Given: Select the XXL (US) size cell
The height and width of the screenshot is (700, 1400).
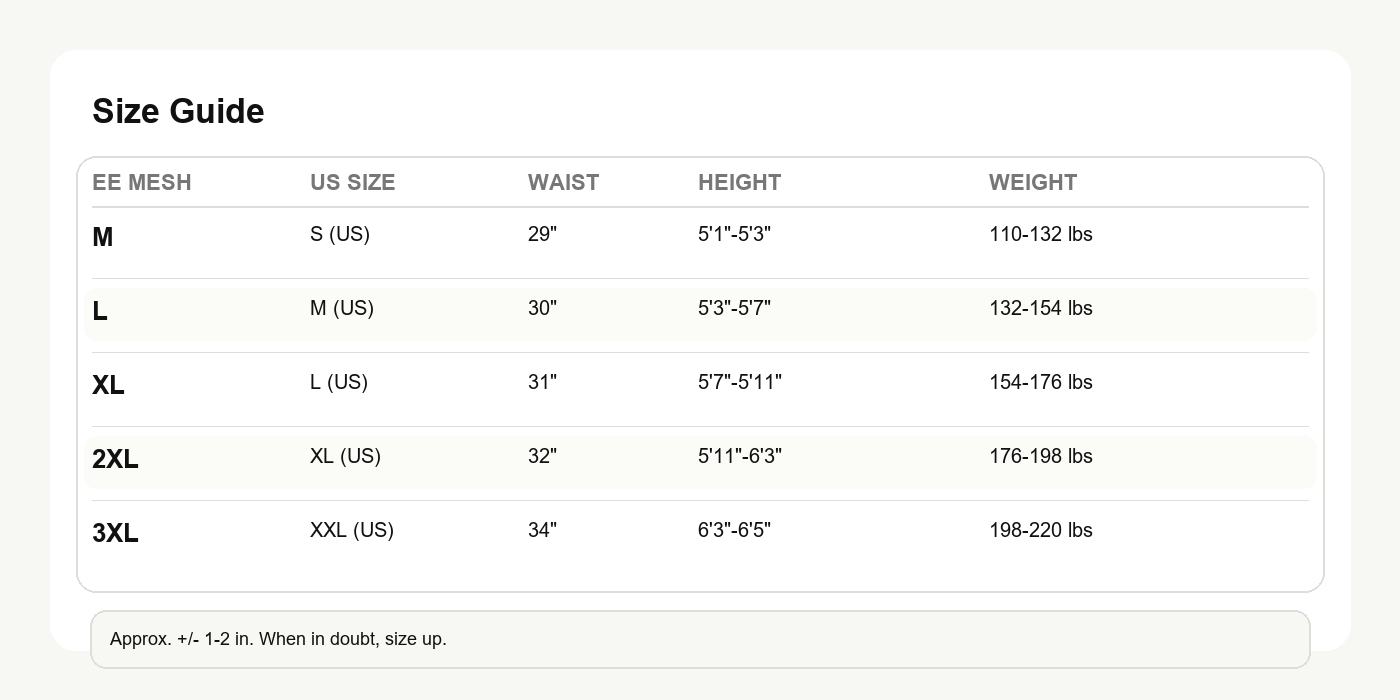Looking at the screenshot, I should (x=351, y=530).
